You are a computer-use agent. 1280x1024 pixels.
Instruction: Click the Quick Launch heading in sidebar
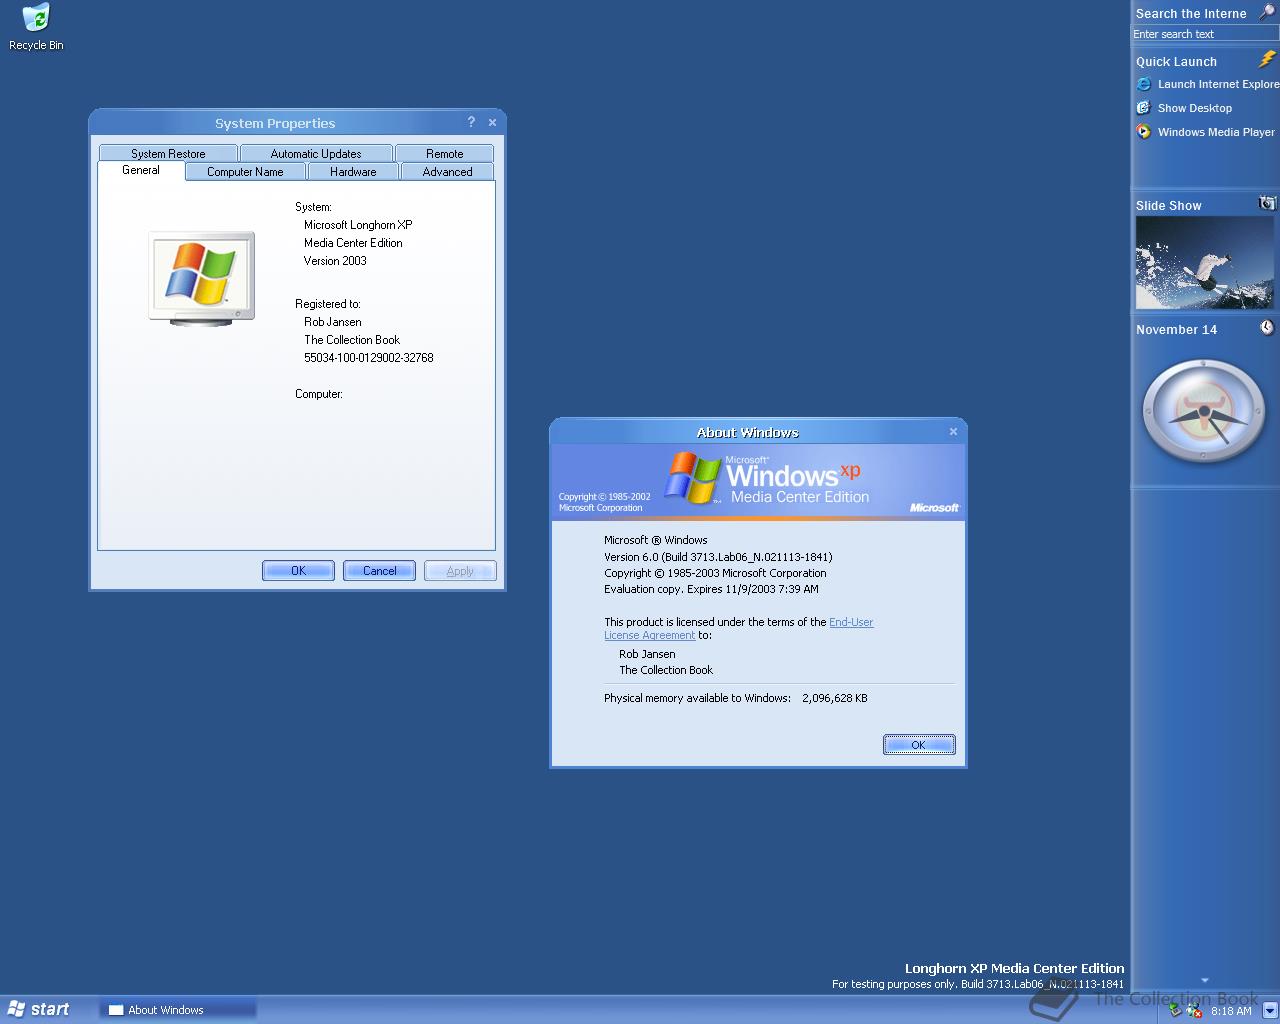click(x=1176, y=61)
